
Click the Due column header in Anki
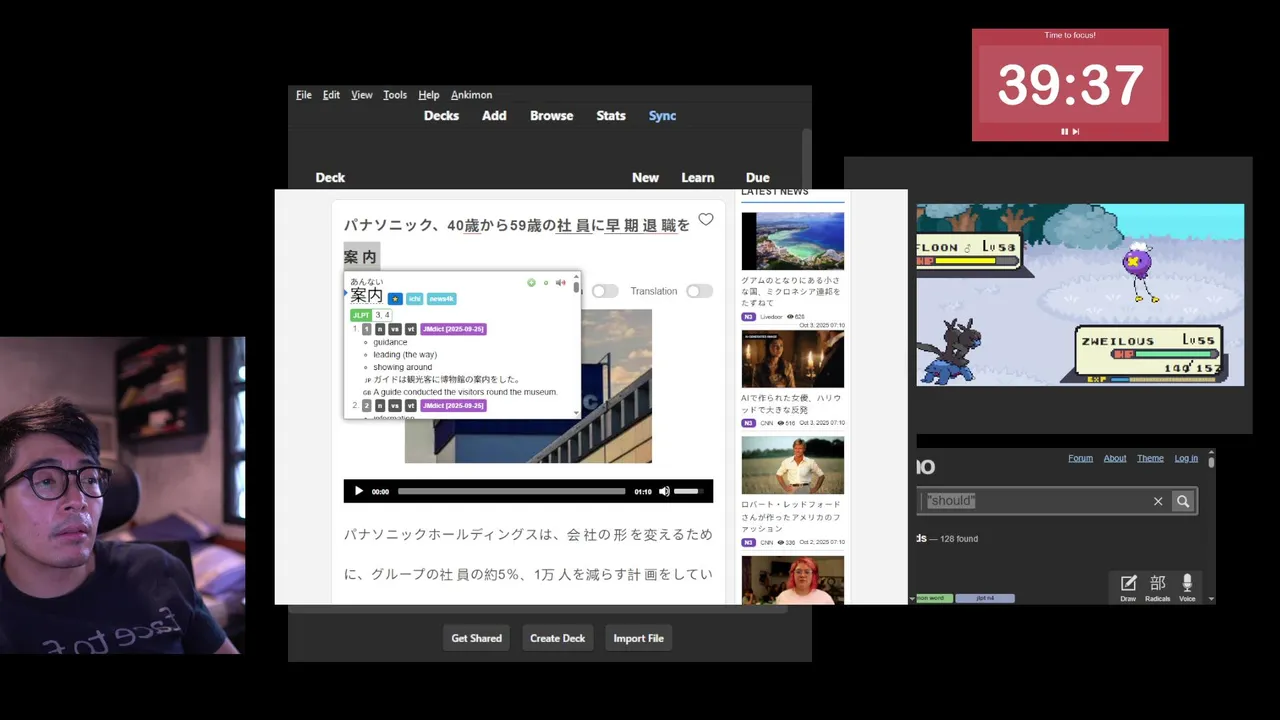point(757,178)
